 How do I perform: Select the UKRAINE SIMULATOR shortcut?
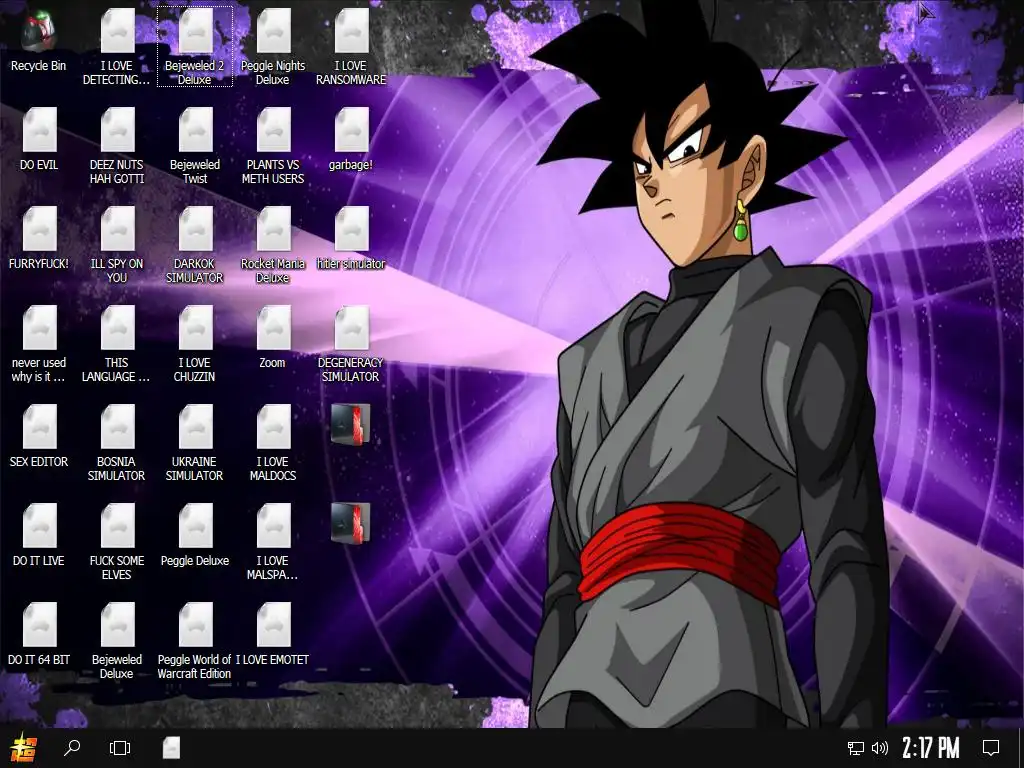(195, 443)
